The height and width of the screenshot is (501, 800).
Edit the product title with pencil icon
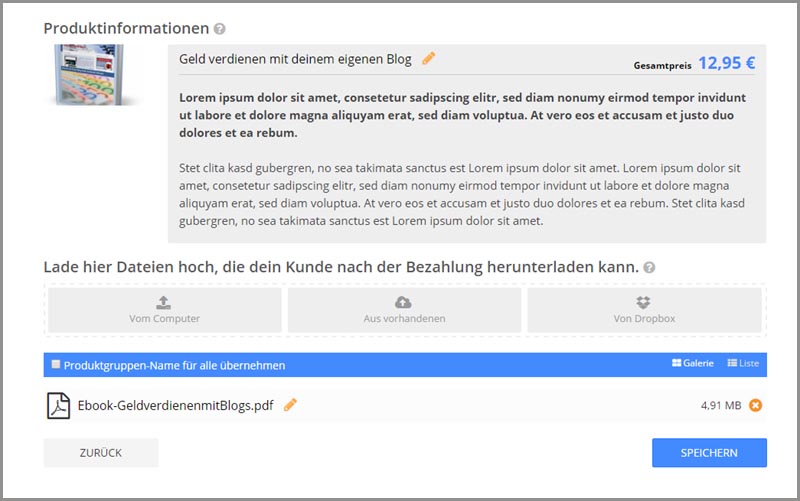coord(429,59)
